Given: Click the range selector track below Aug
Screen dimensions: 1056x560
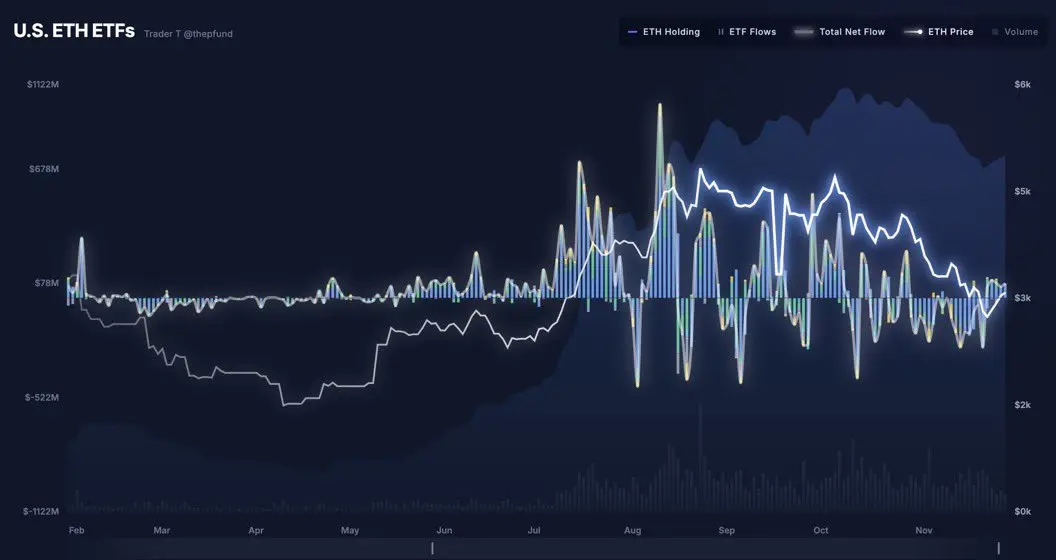Looking at the screenshot, I should [x=632, y=548].
